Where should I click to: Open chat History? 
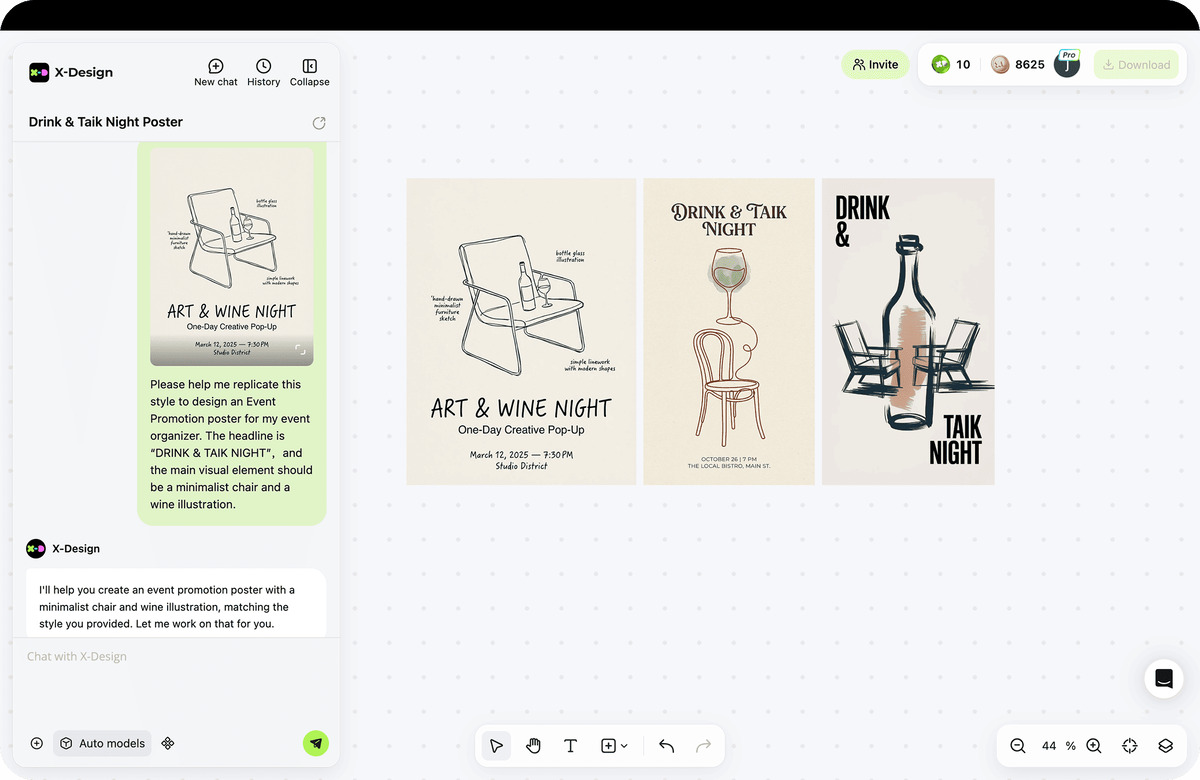click(x=263, y=72)
